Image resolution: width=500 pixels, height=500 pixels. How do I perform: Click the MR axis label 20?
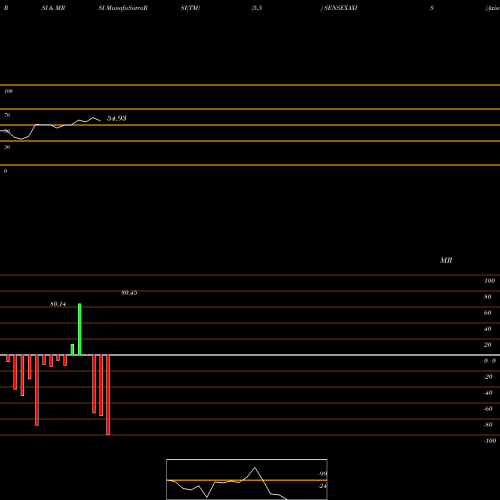[x=487, y=345]
